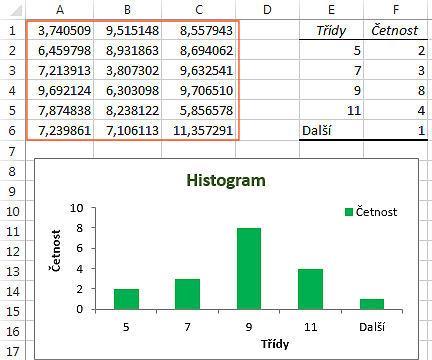Click the chart bar for class 7
432x360 pixels.
pos(187,294)
